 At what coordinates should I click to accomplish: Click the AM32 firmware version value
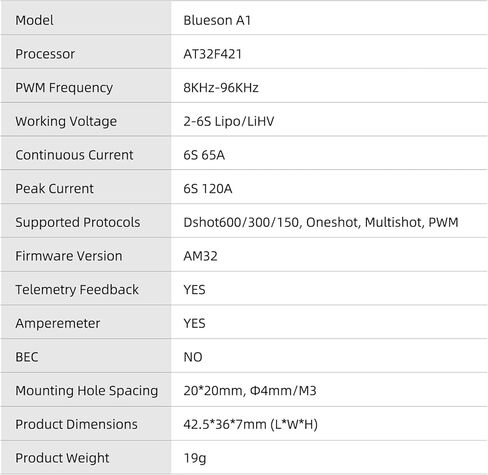200,256
